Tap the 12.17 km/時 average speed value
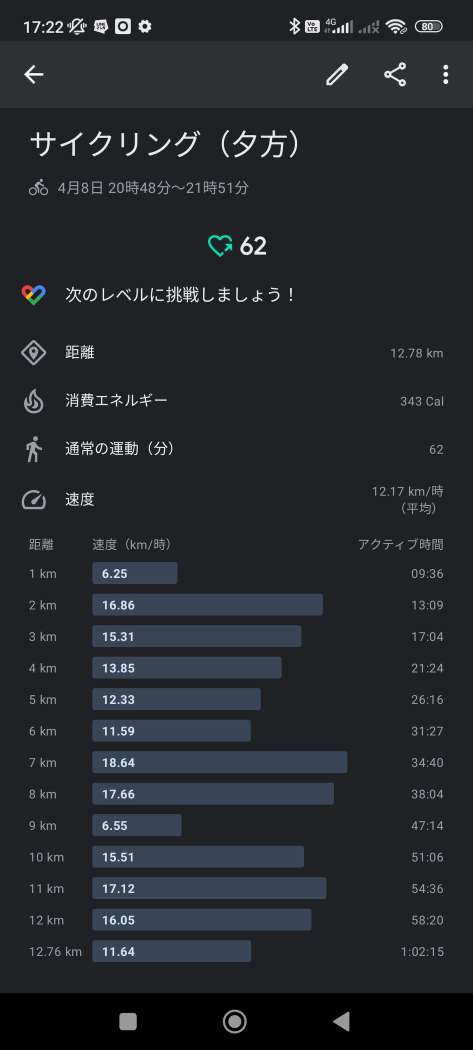Viewport: 473px width, 1050px height. [407, 492]
